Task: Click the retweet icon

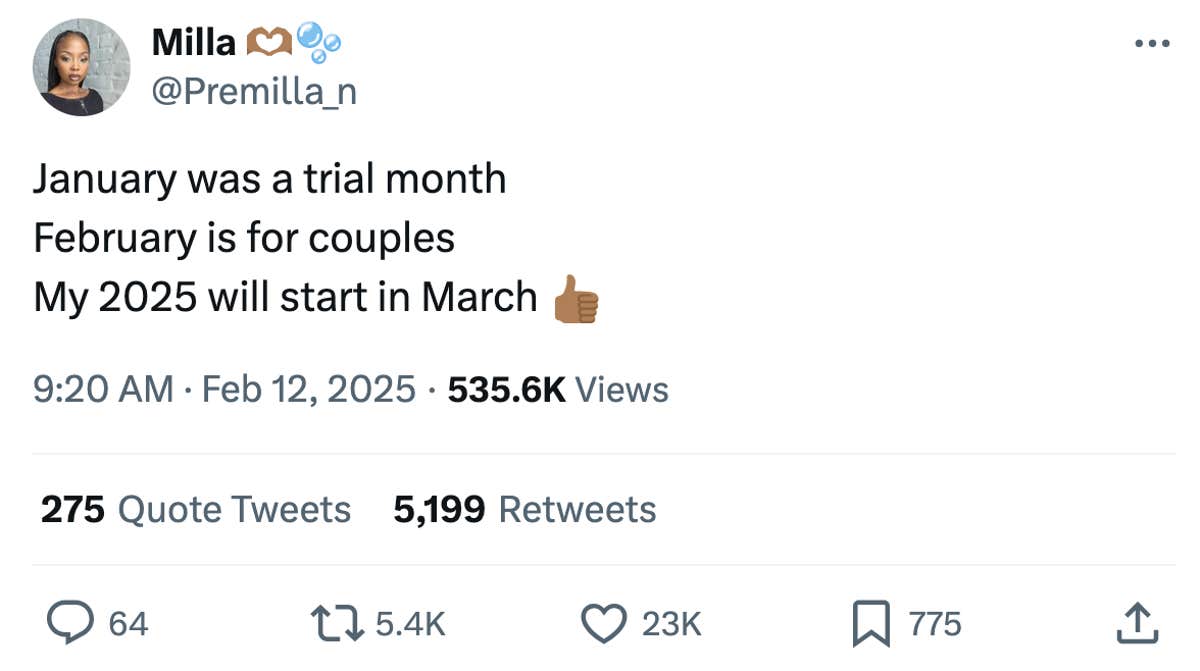Action: pos(337,623)
